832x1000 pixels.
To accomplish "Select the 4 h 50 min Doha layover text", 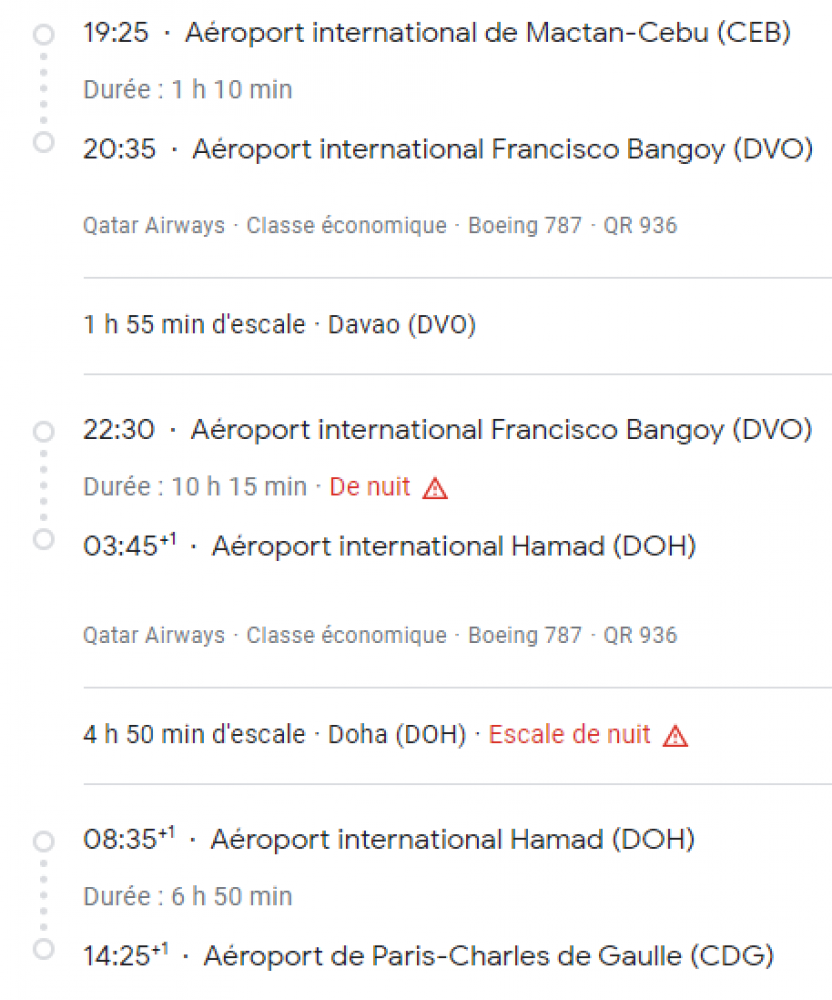I will tap(275, 735).
